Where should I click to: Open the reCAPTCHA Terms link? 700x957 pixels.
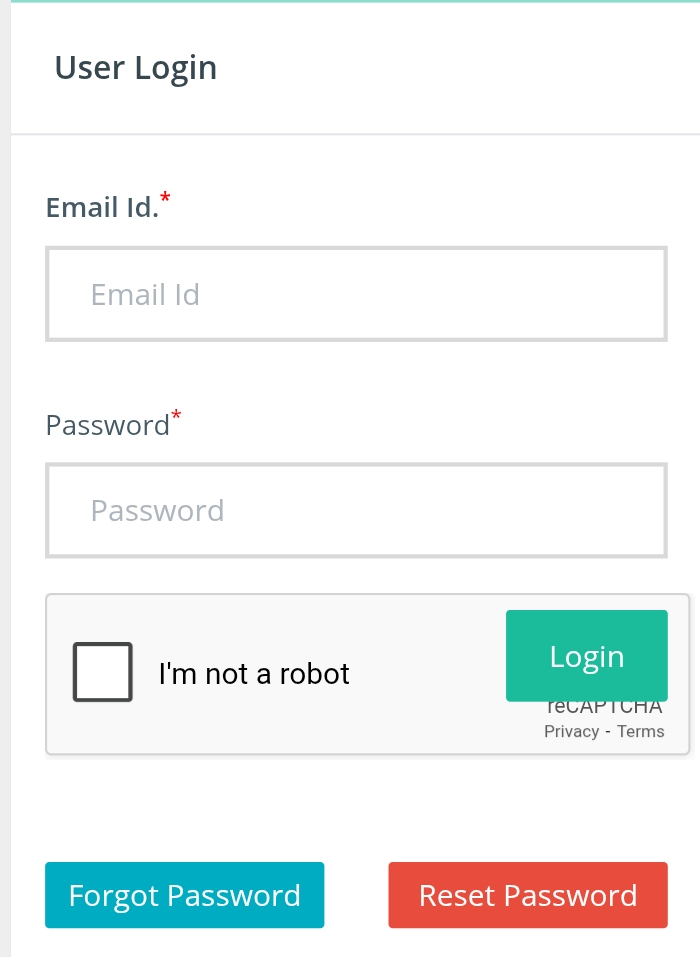(640, 731)
